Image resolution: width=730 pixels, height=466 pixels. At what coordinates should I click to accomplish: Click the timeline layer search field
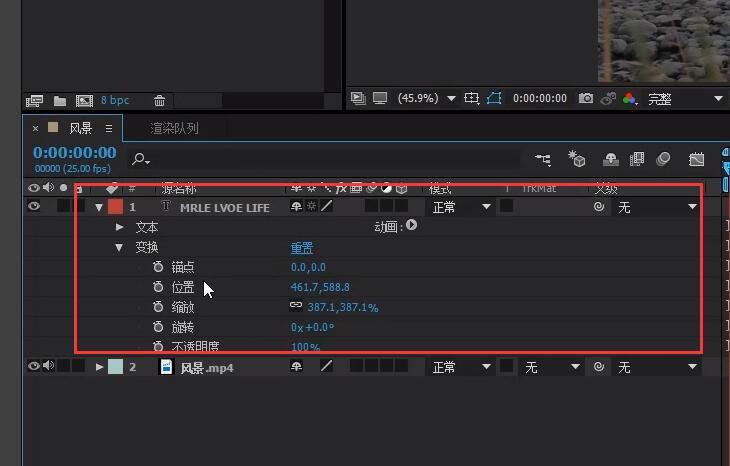pyautogui.click(x=326, y=160)
